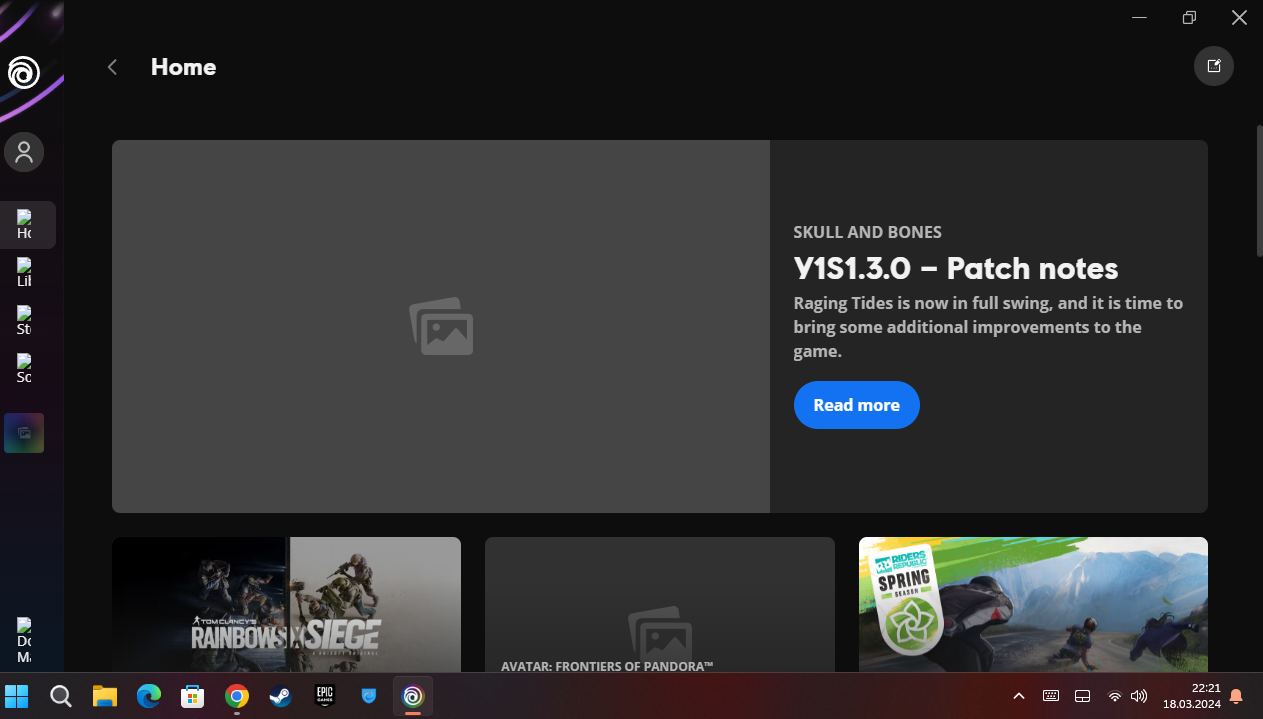Open the Avatar: Frontiers of Pandora card
The image size is (1263, 719).
point(660,604)
